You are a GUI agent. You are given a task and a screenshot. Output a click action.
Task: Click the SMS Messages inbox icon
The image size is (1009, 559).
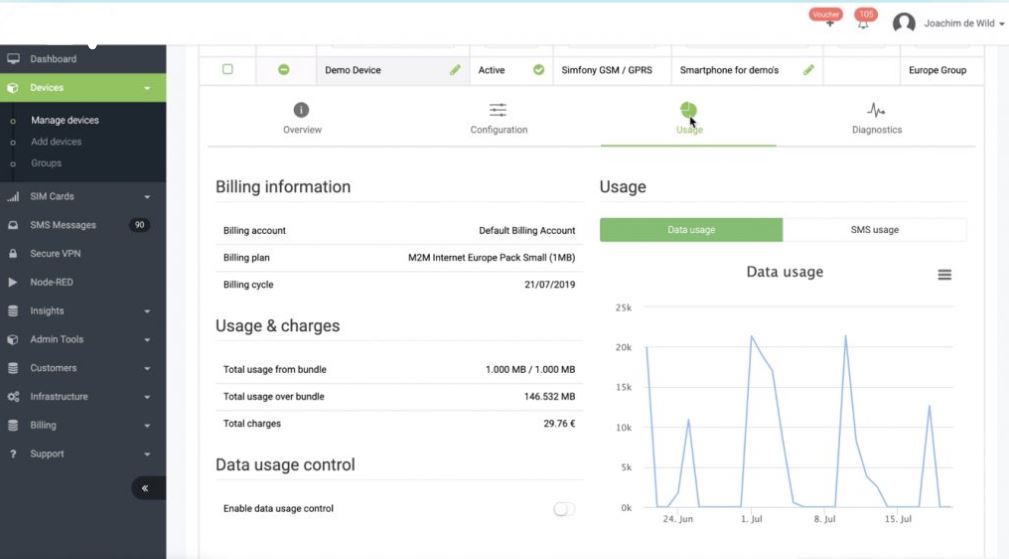13,225
